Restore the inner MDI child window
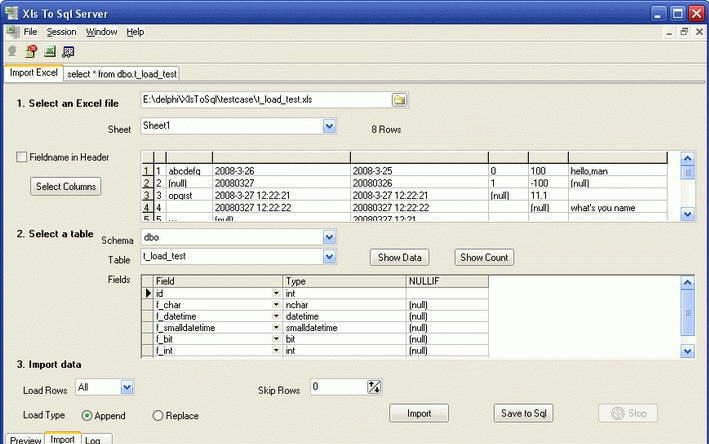709x444 pixels. 684,32
